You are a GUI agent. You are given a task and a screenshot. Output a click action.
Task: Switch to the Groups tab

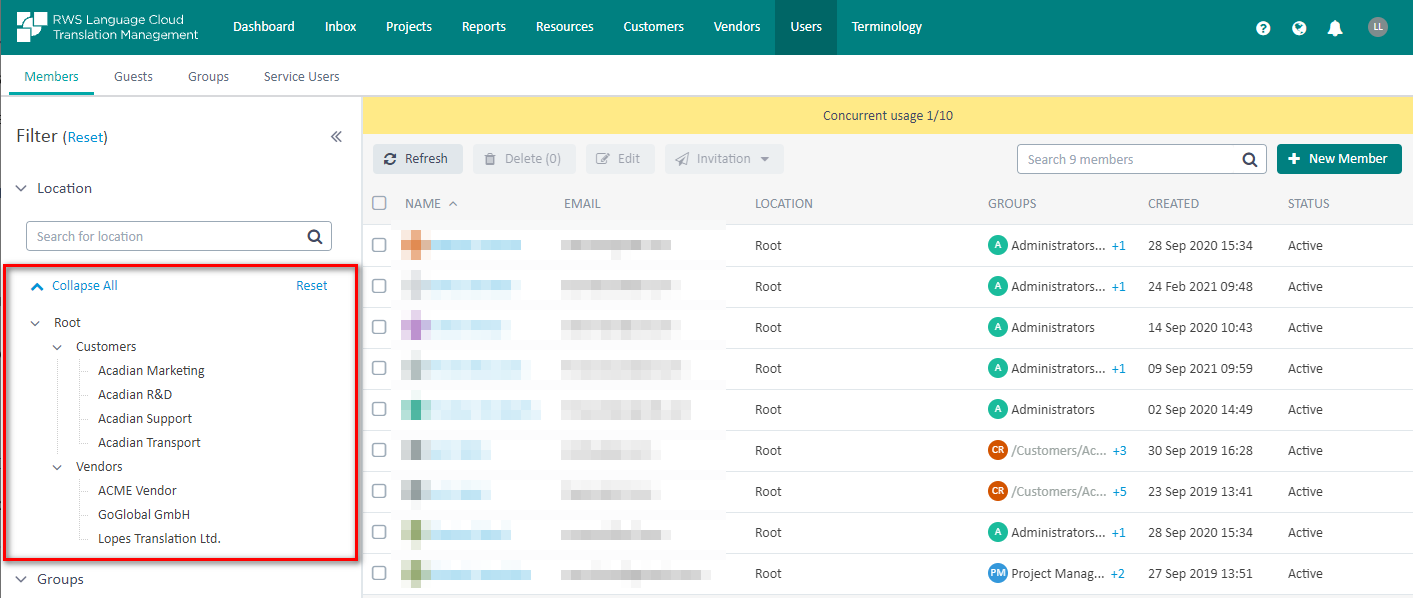pyautogui.click(x=208, y=76)
